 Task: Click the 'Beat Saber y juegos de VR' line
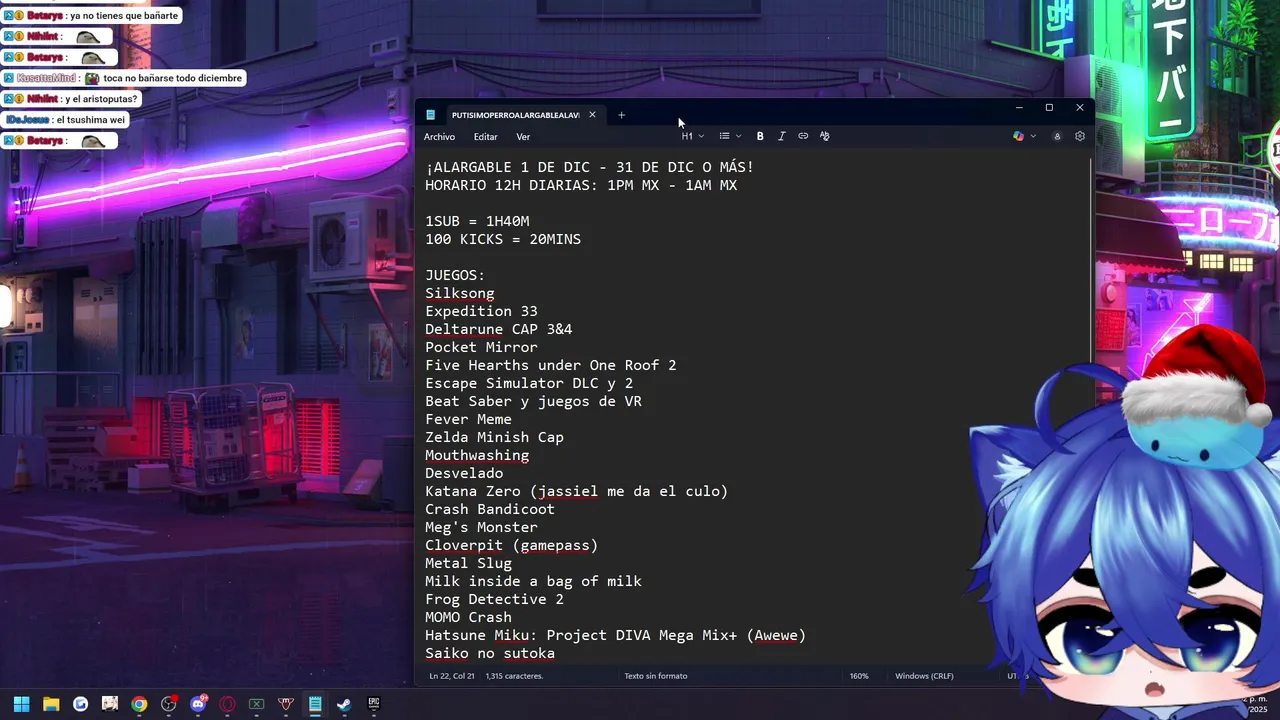click(533, 401)
